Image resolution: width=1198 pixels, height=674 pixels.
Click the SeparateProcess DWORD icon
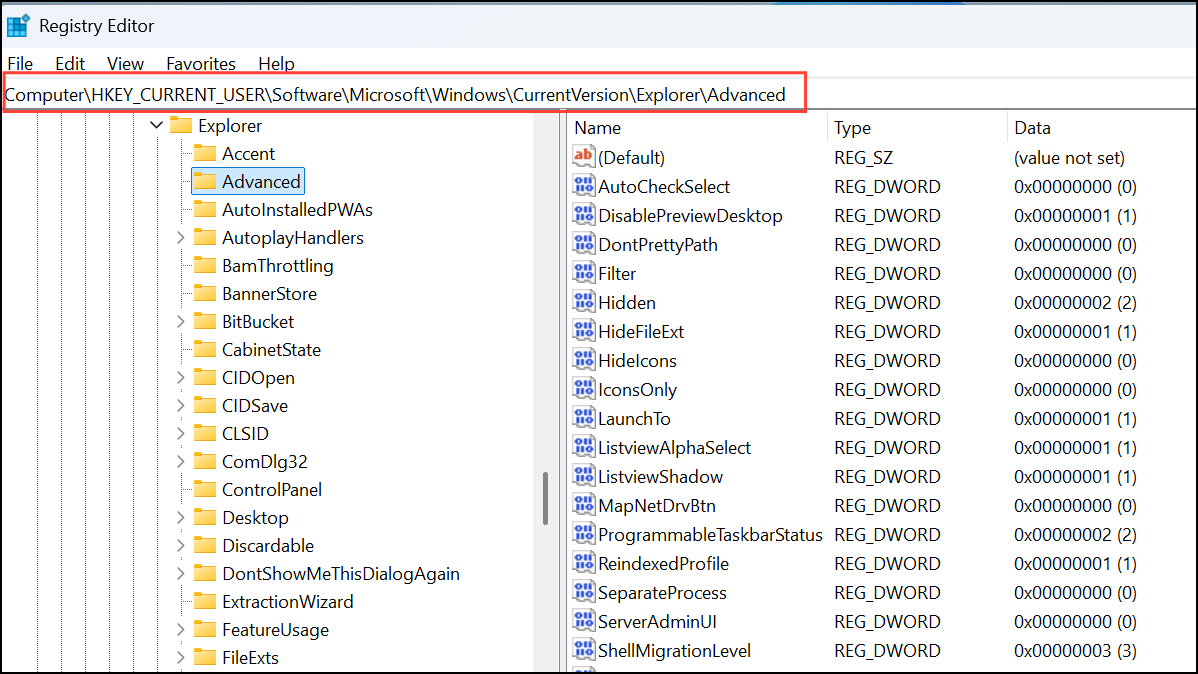(x=584, y=592)
